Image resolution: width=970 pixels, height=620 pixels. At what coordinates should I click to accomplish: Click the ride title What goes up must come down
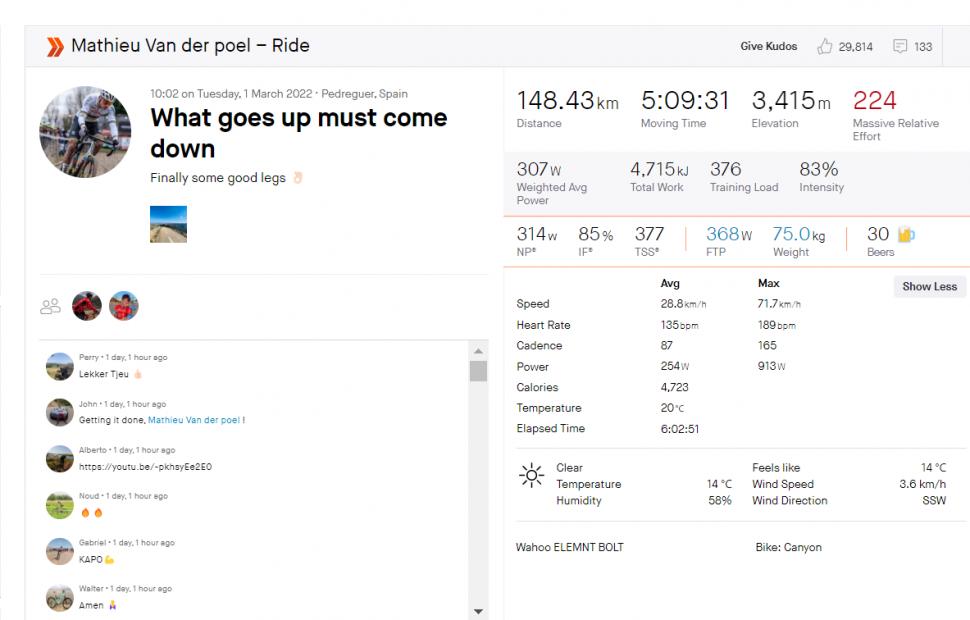click(x=299, y=133)
